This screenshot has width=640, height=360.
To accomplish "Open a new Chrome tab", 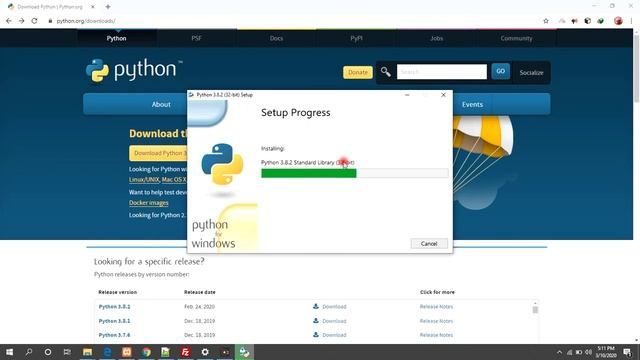I will coord(108,7).
